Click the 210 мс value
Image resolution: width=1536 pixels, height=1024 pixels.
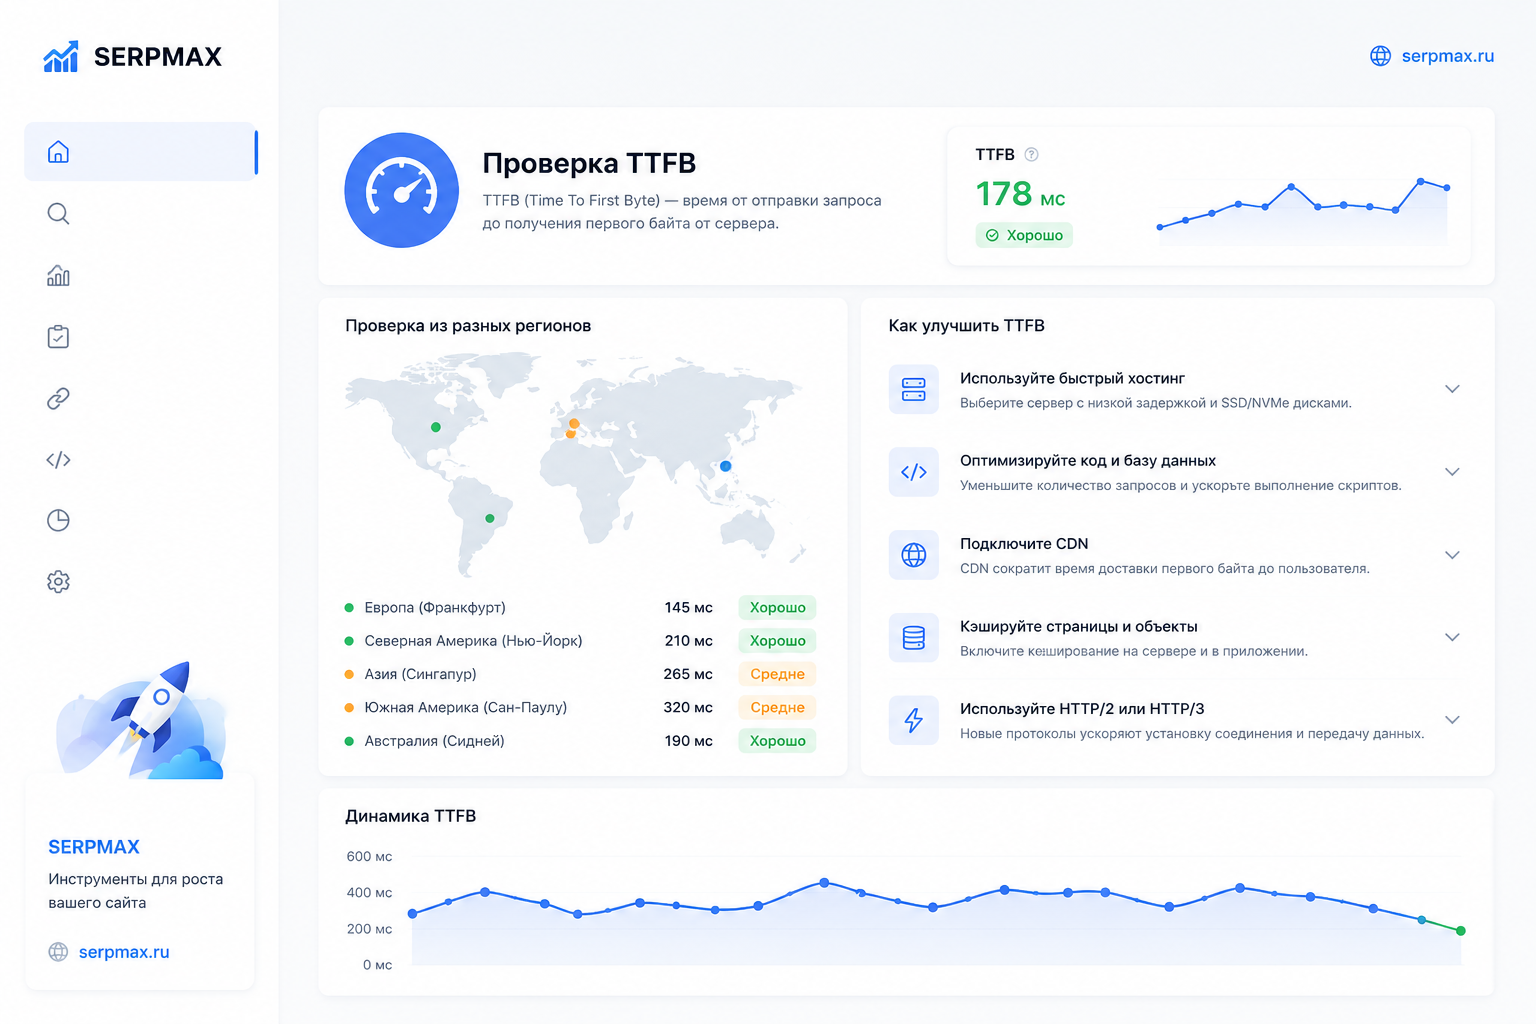[689, 641]
